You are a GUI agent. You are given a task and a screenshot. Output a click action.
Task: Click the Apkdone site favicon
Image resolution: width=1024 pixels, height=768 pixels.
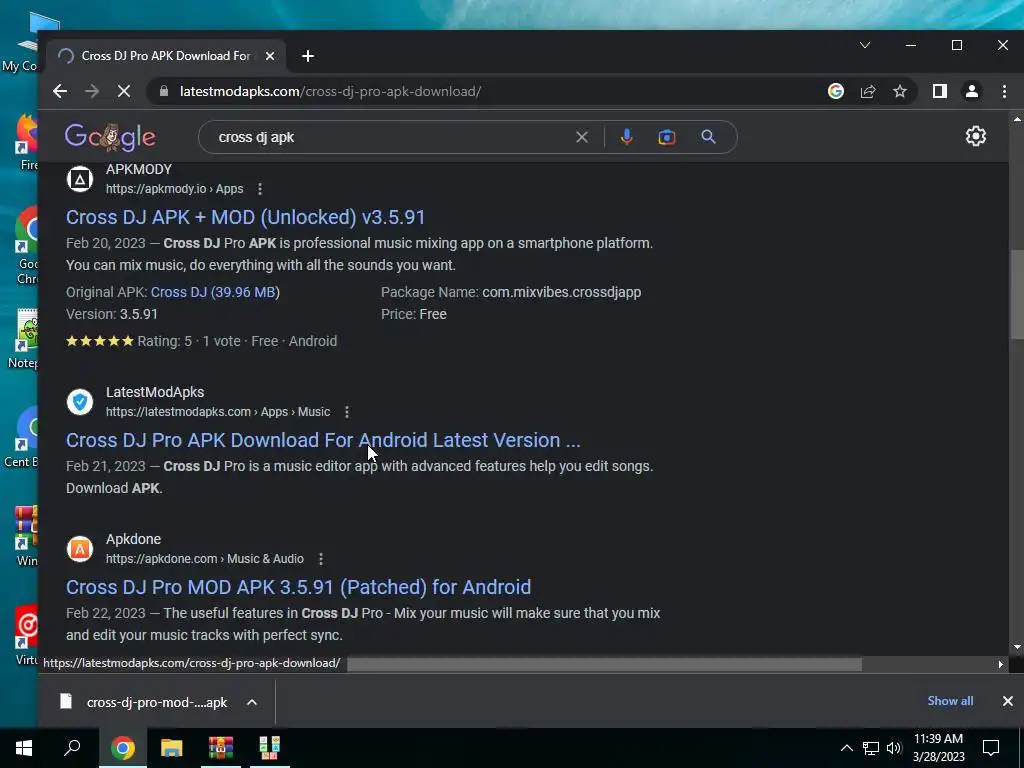[x=80, y=549]
